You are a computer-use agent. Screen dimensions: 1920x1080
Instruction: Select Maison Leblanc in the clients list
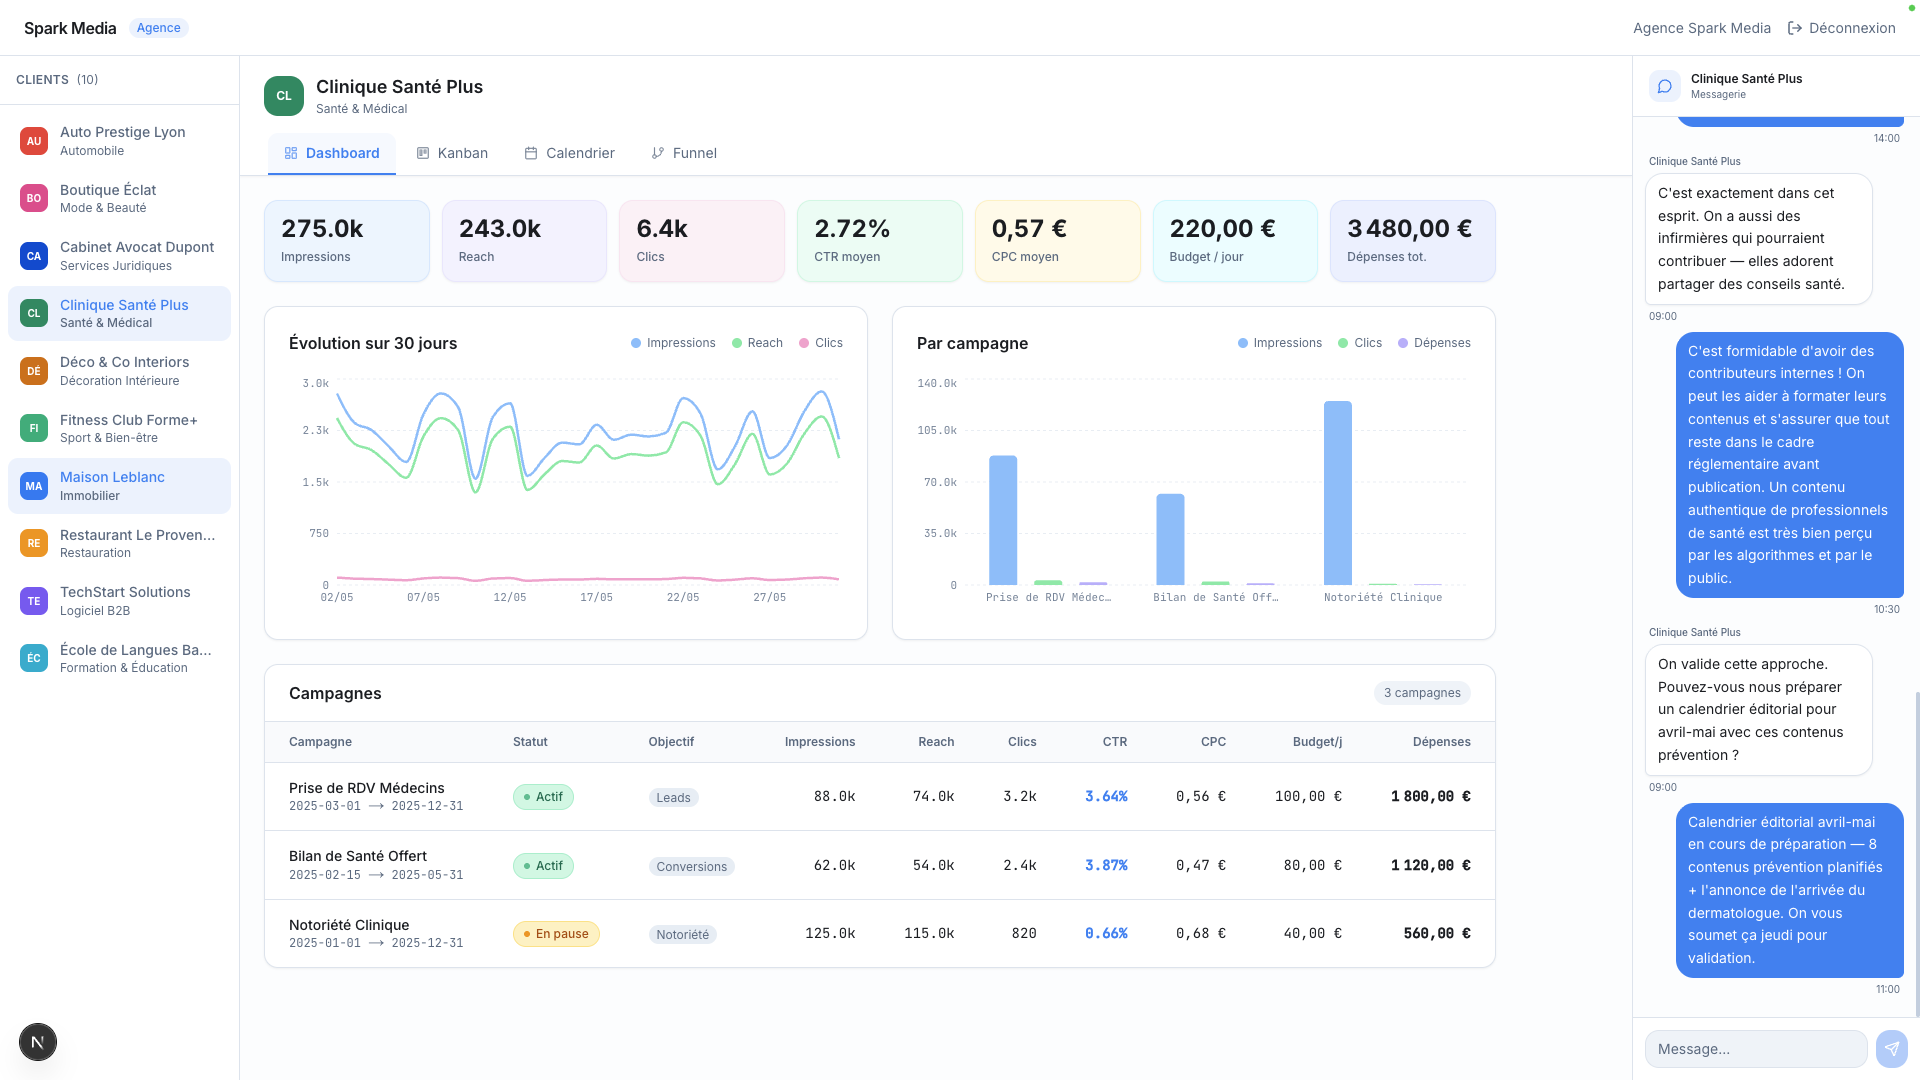(x=119, y=486)
